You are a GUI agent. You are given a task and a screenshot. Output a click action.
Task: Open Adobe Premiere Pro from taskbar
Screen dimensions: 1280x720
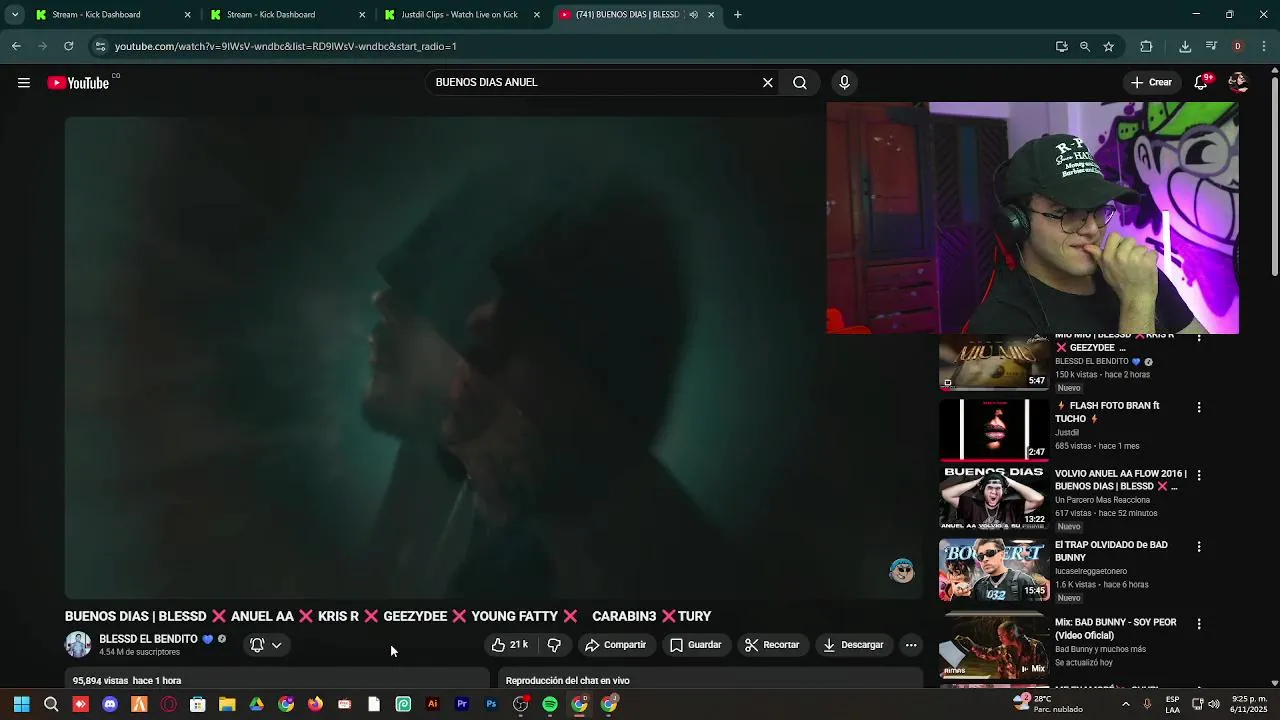pyautogui.click(x=462, y=704)
